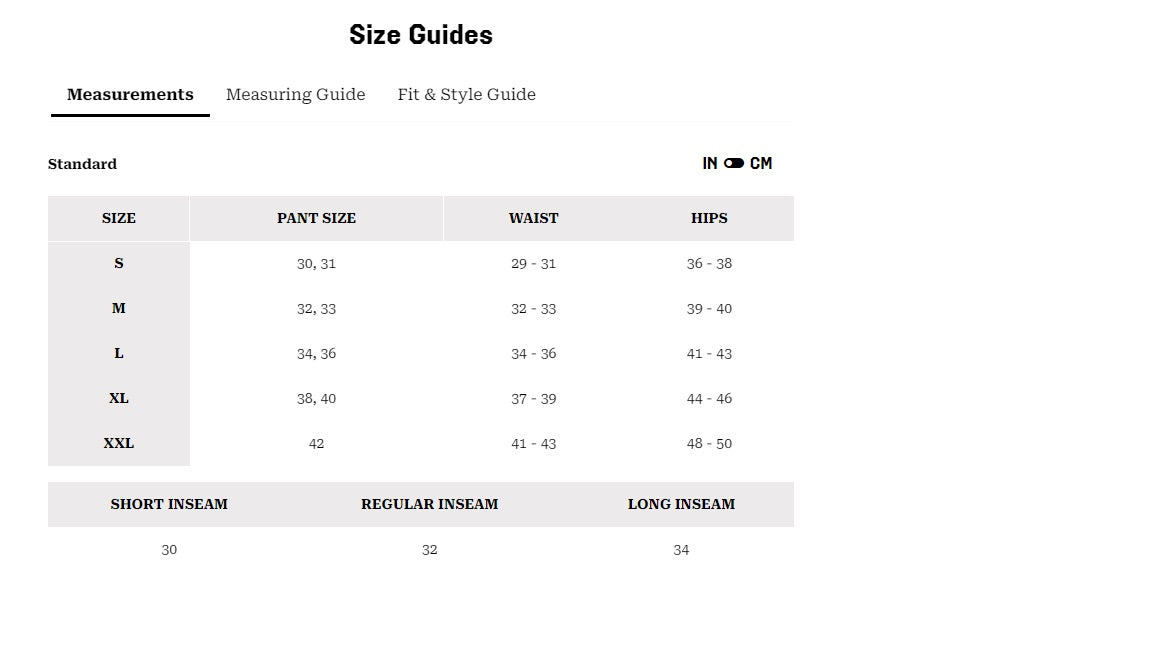The image size is (1152, 648).
Task: Click the SIZE column header
Action: click(x=118, y=218)
